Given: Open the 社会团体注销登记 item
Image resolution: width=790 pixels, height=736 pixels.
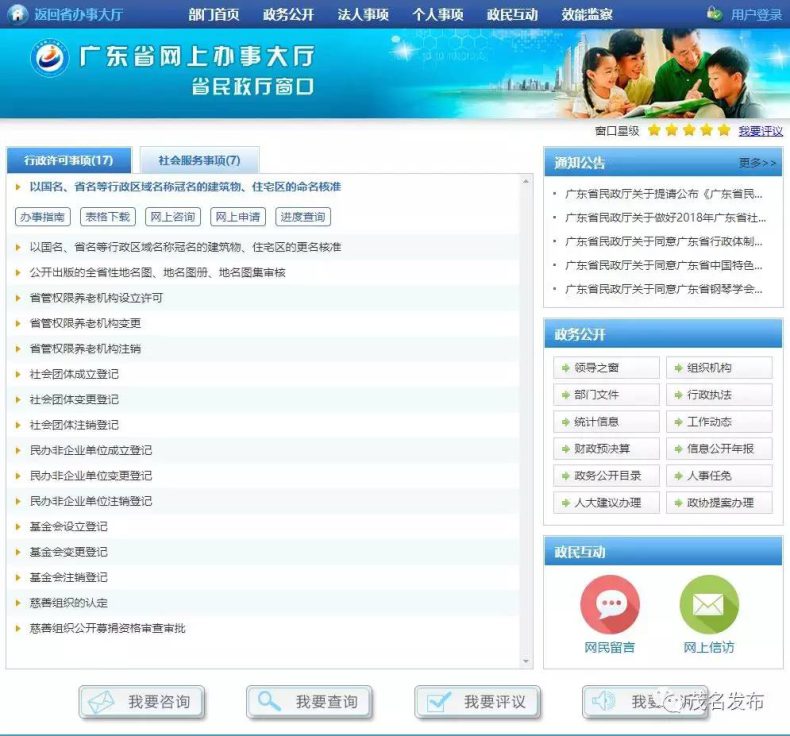Looking at the screenshot, I should pos(74,425).
